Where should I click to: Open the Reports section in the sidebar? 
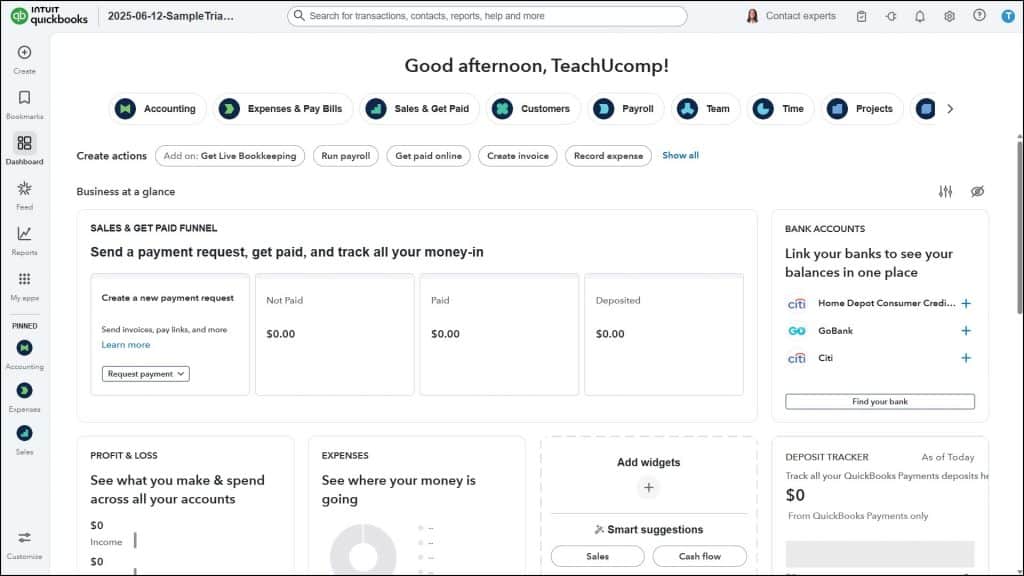tap(23, 238)
